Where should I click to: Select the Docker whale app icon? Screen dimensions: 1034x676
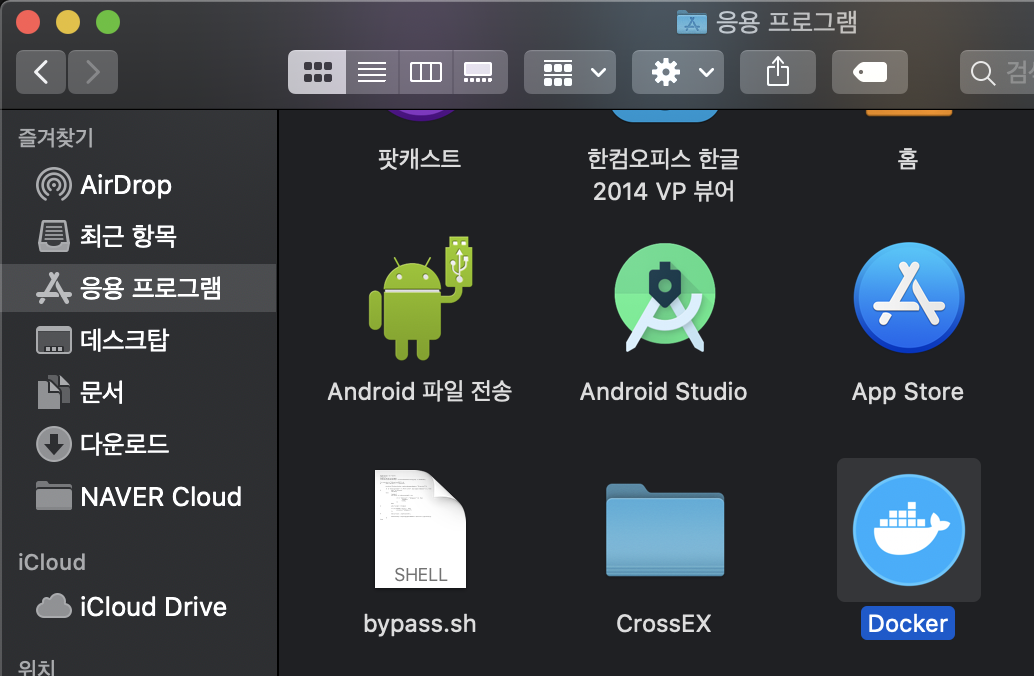point(909,530)
